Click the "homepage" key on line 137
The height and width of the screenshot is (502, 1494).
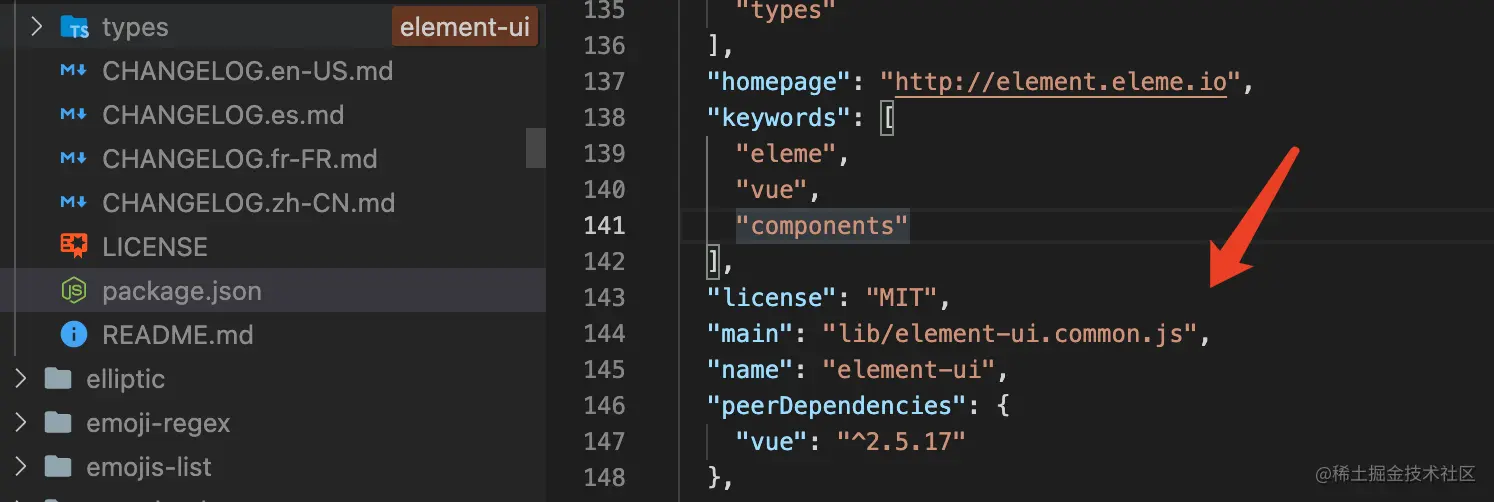779,81
